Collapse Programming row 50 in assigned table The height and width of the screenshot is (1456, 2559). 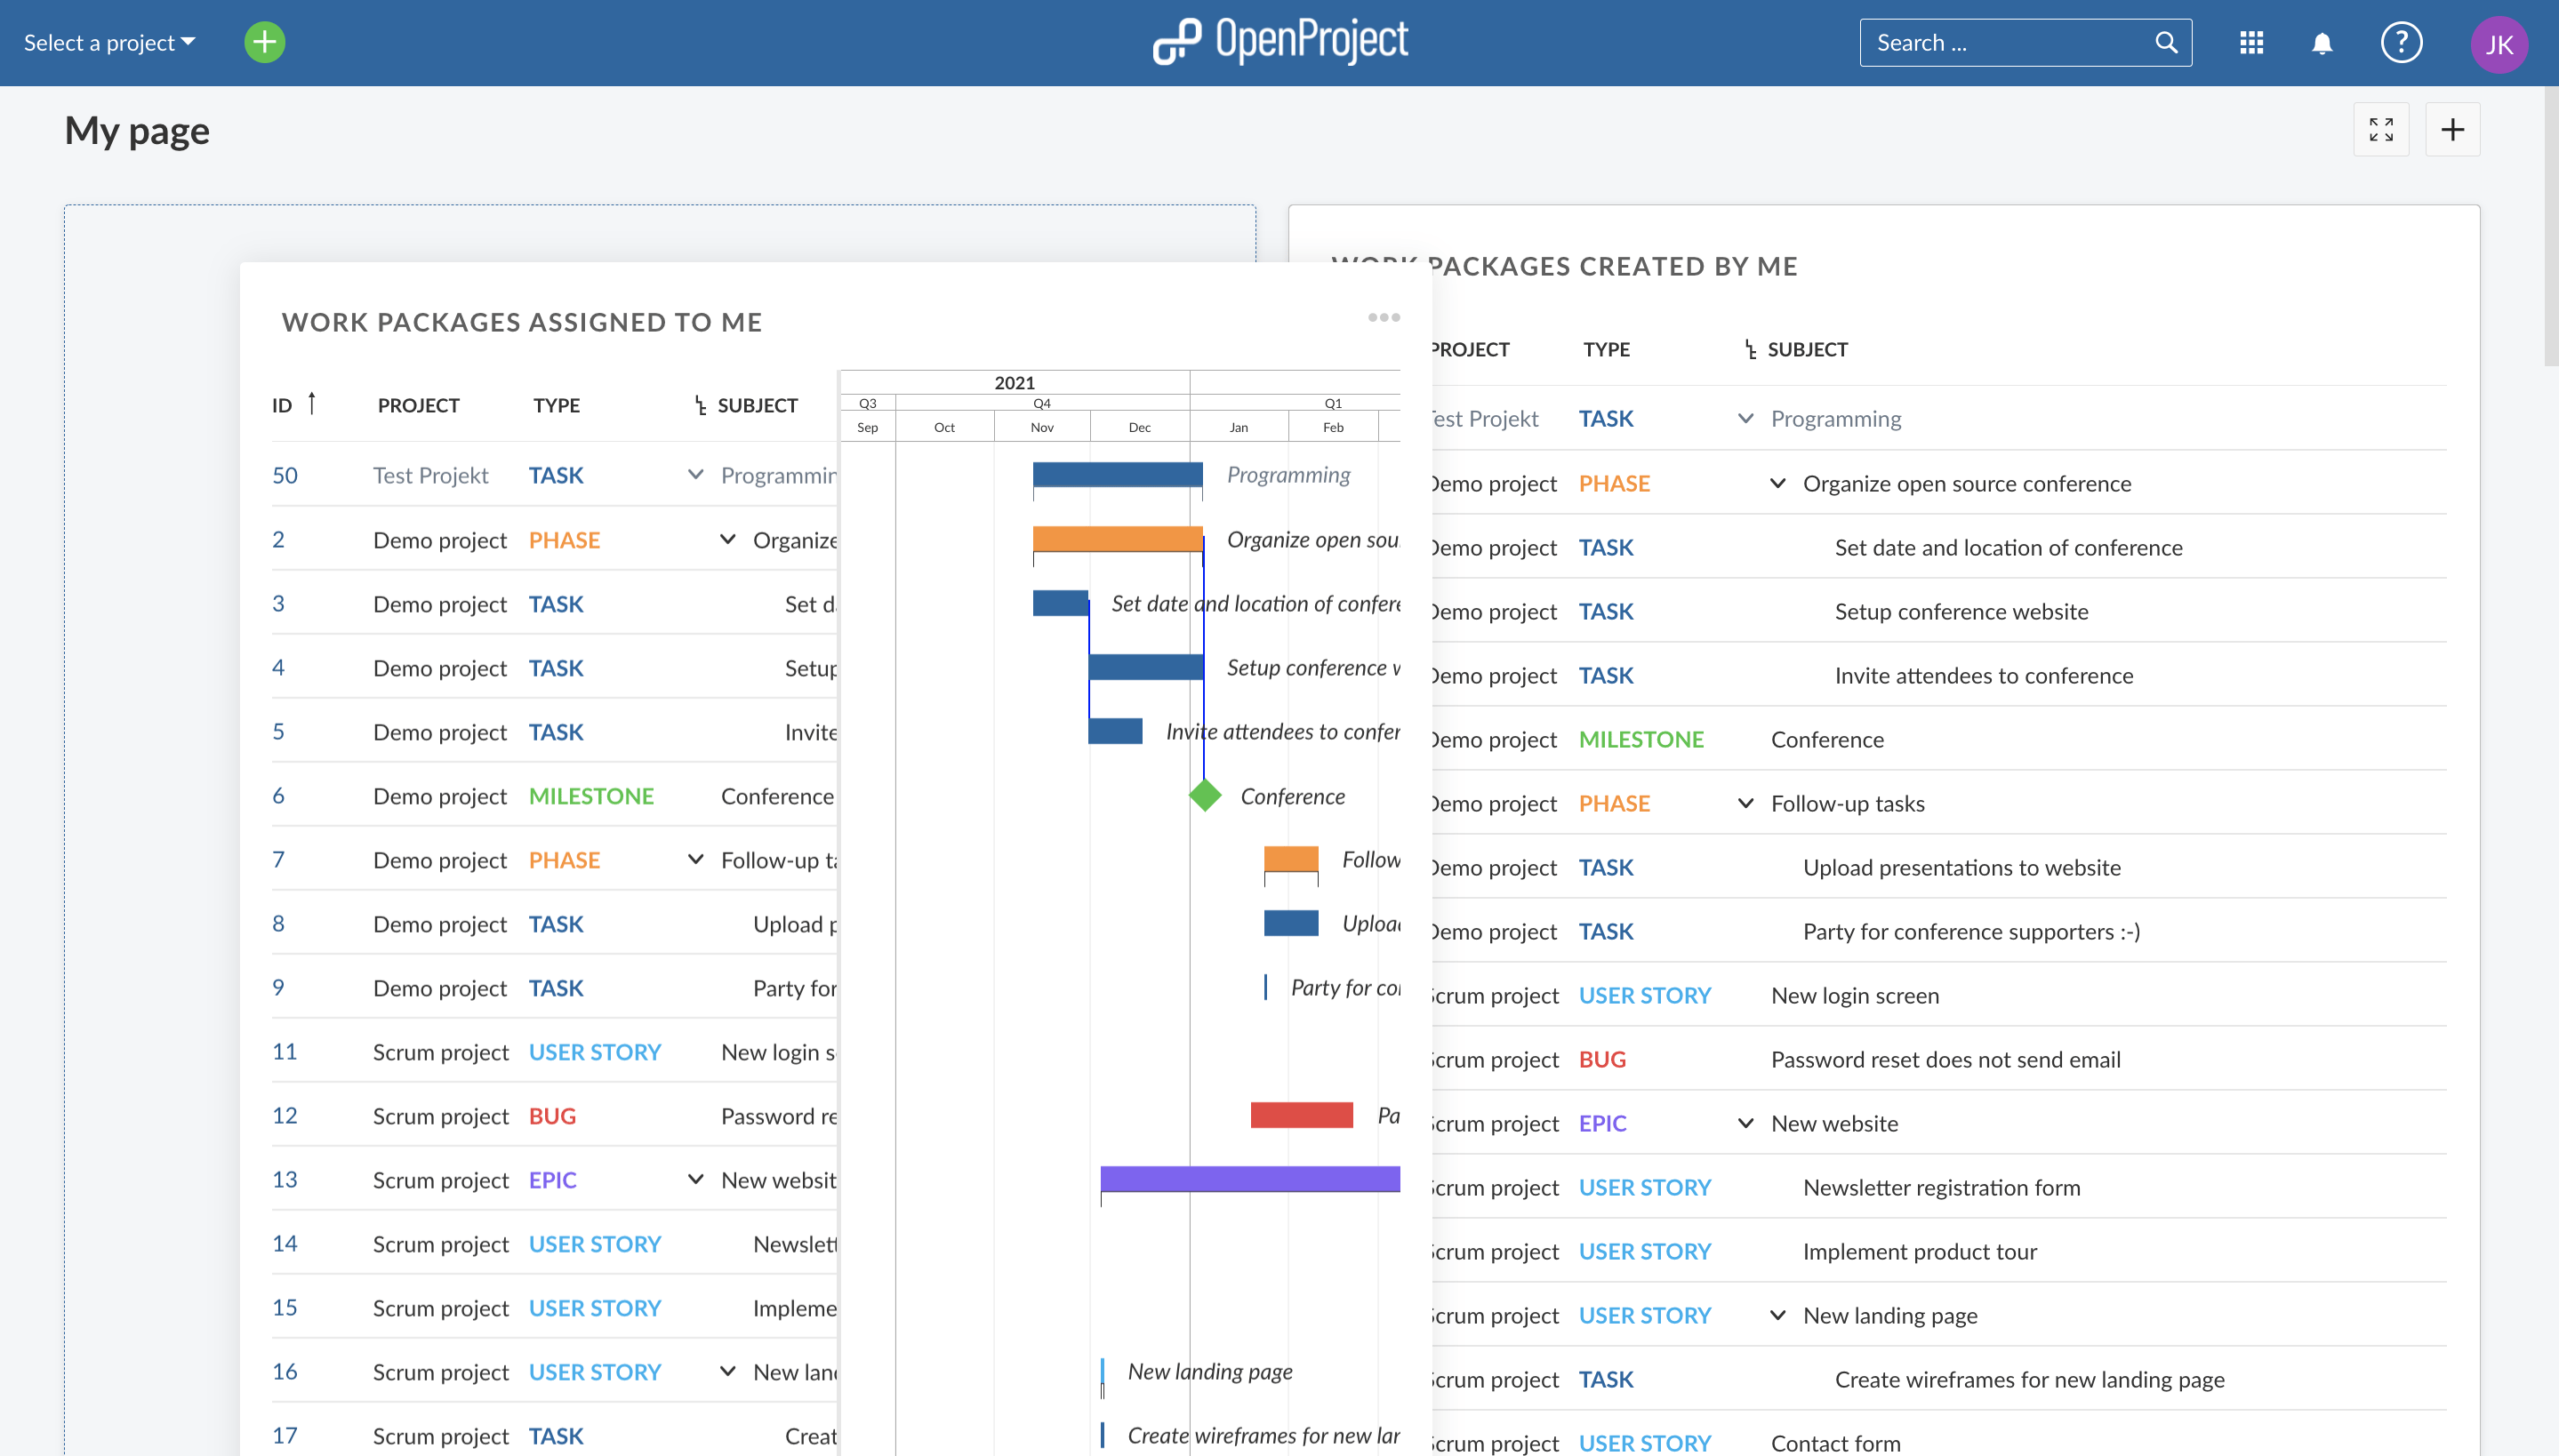tap(696, 474)
